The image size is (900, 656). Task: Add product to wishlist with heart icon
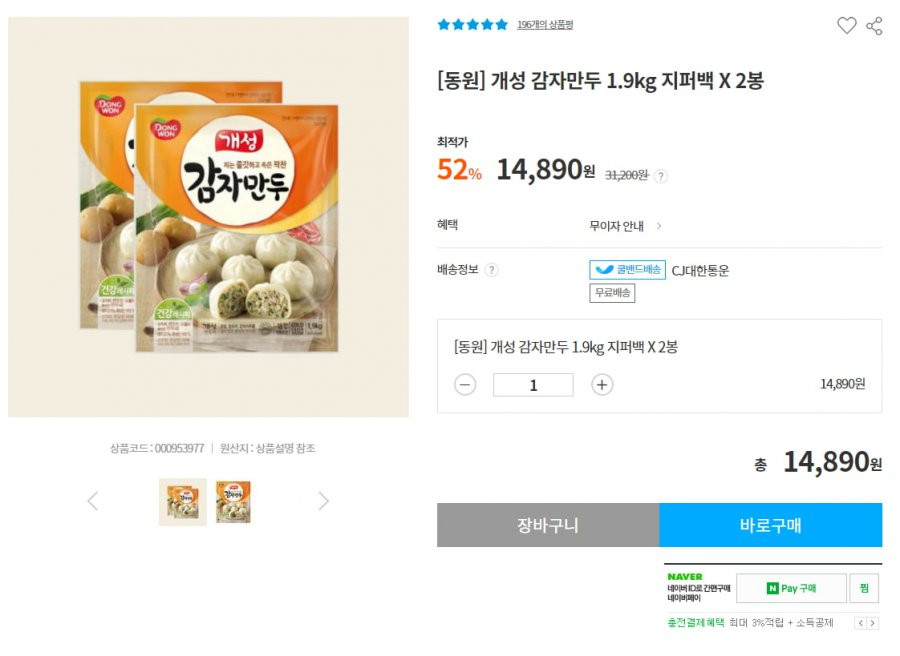click(x=847, y=25)
